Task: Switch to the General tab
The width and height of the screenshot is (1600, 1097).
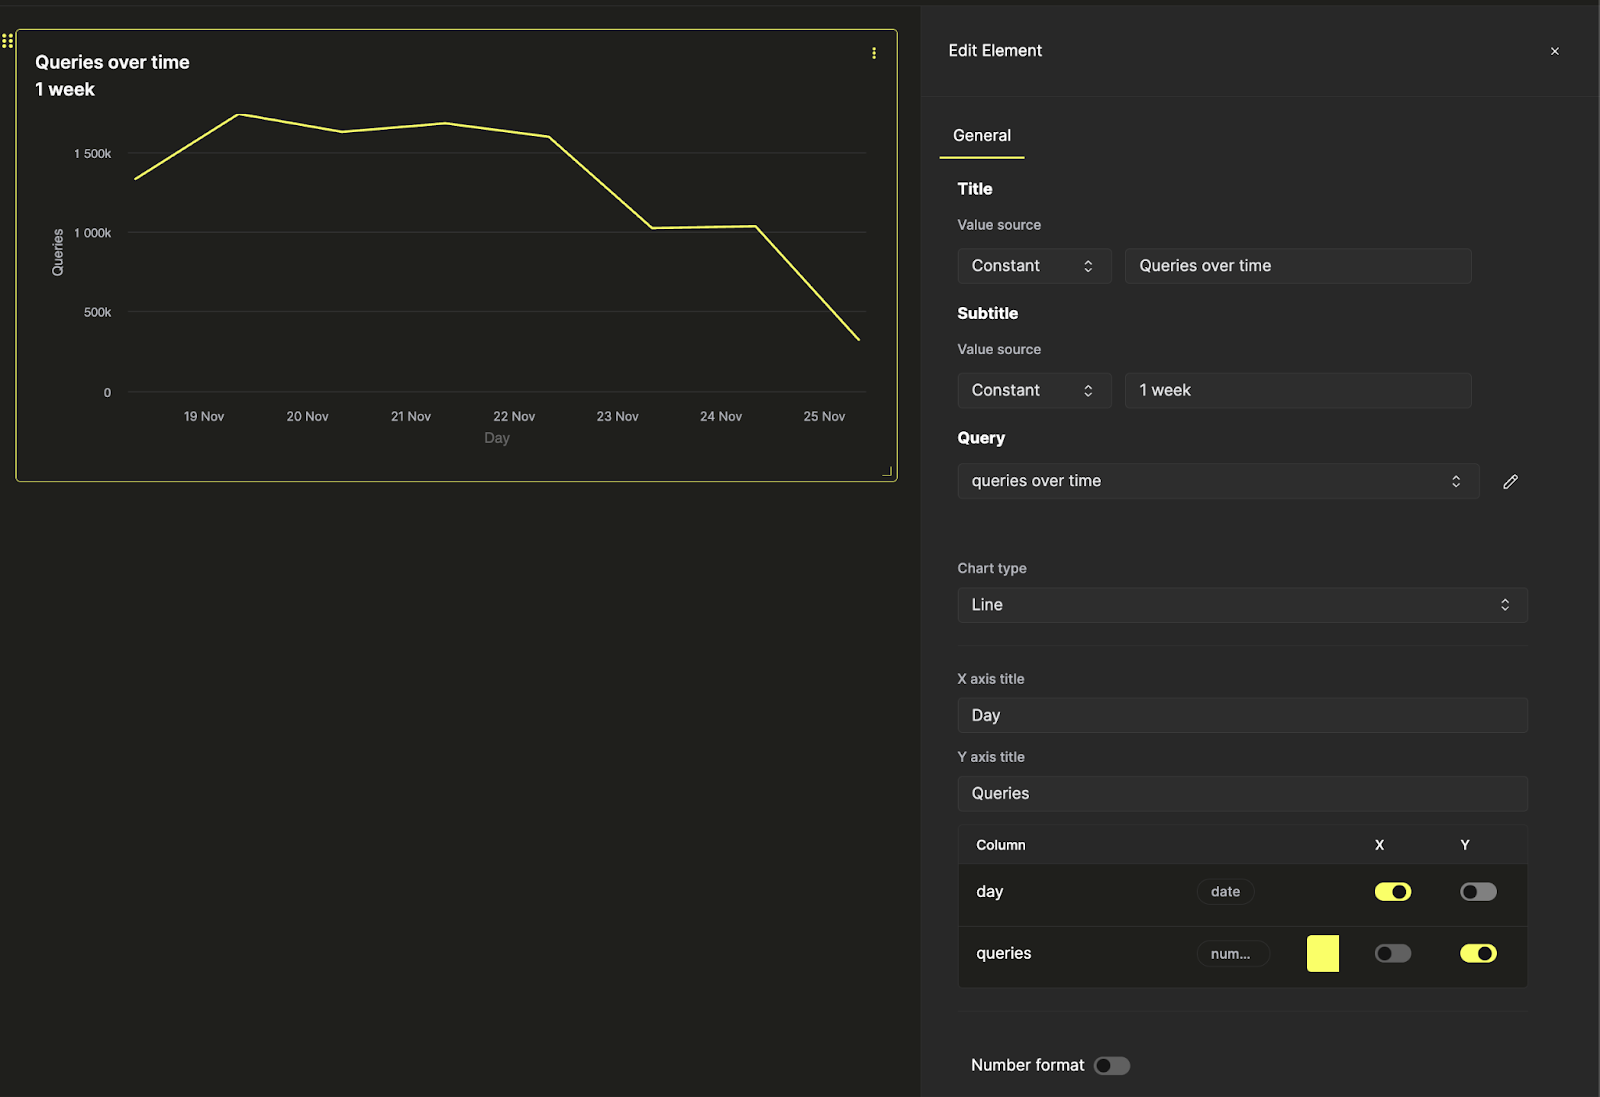Action: (x=981, y=135)
